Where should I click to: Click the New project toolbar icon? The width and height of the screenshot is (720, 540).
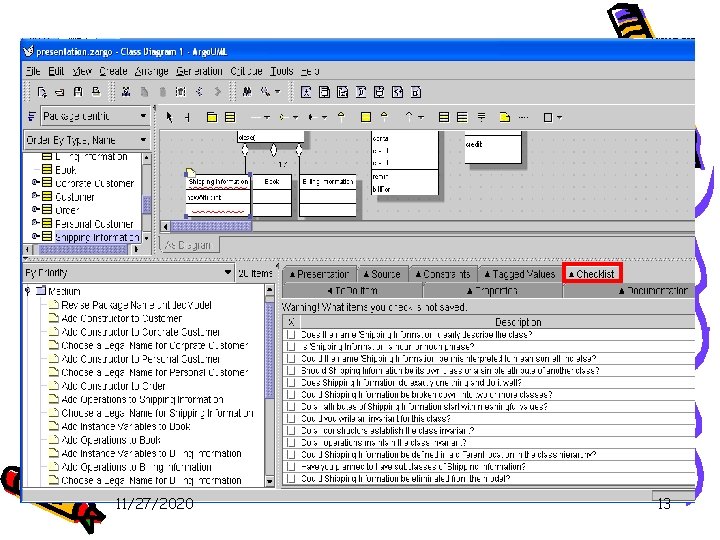coord(42,92)
